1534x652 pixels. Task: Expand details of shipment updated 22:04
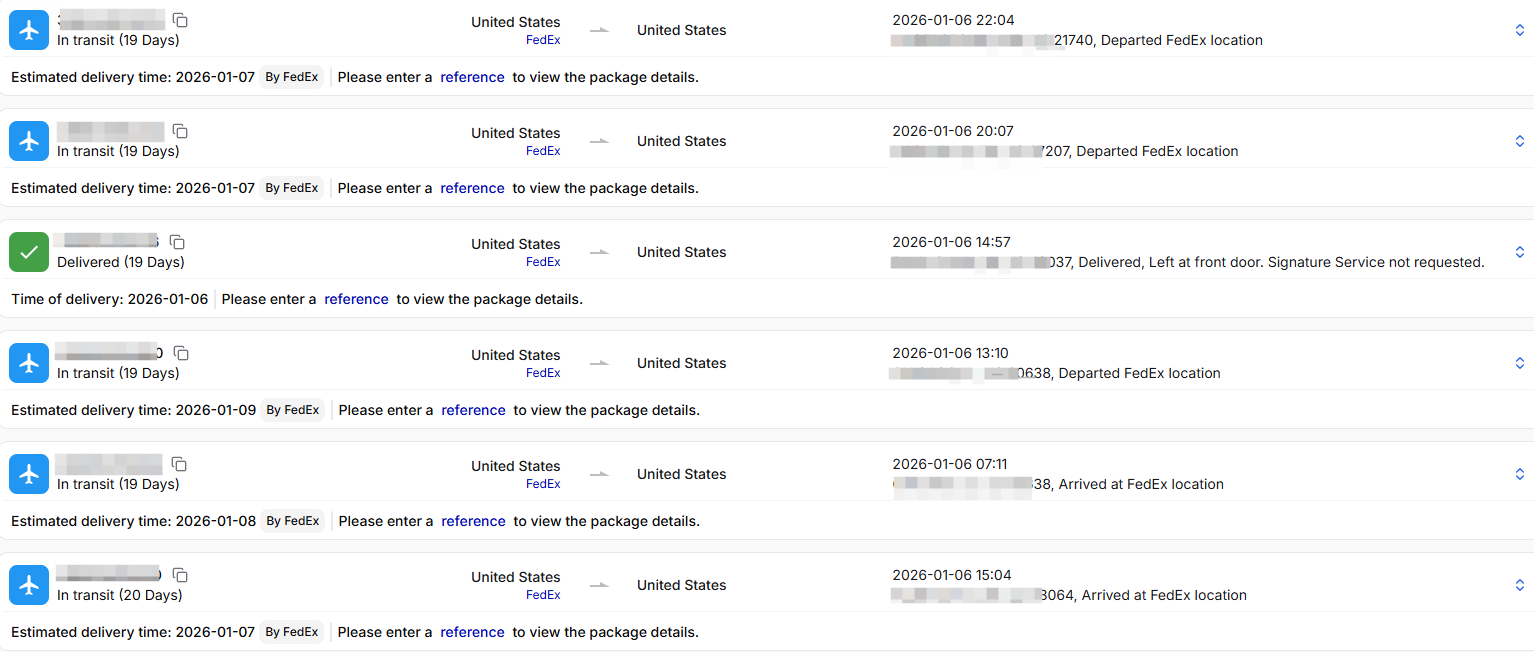click(x=1519, y=30)
